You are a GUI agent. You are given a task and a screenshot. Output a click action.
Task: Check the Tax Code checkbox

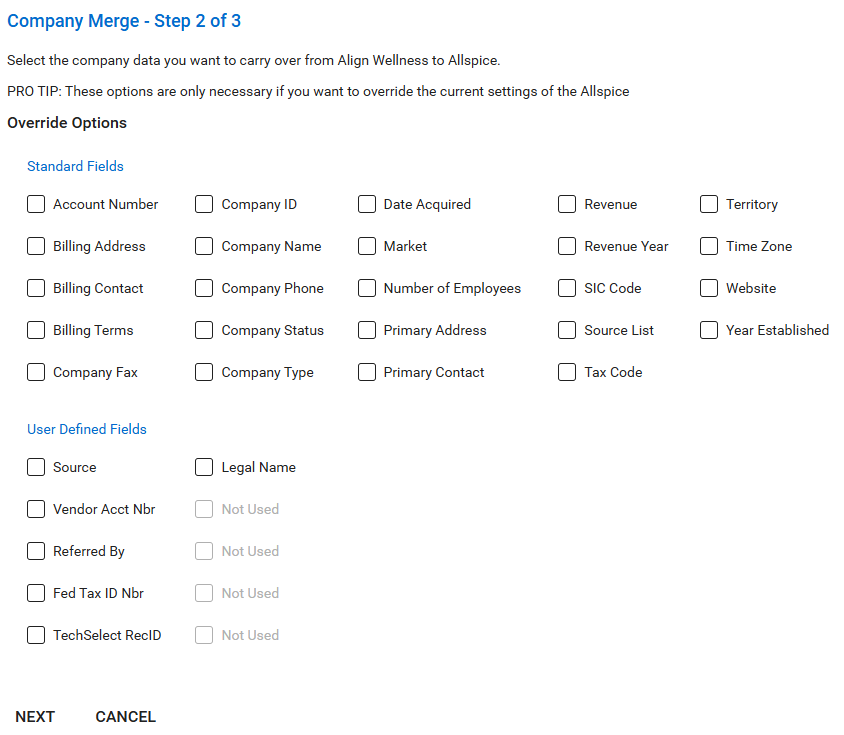(x=567, y=372)
